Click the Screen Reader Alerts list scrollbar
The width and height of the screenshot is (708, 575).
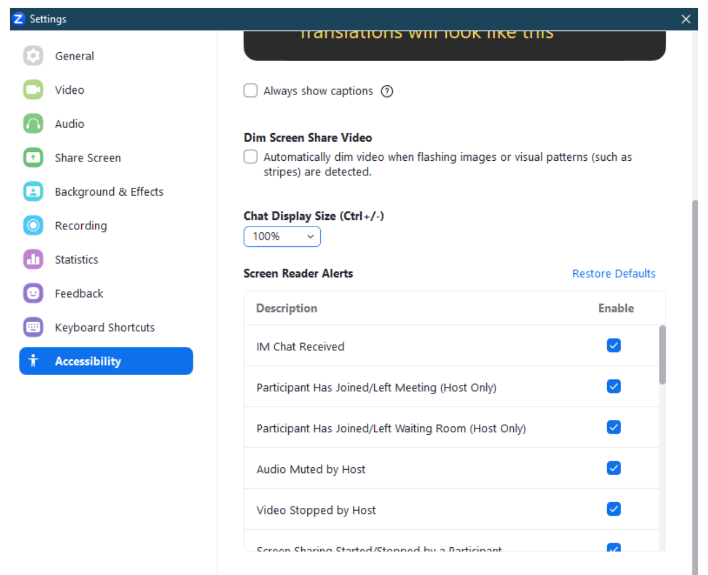coord(662,355)
